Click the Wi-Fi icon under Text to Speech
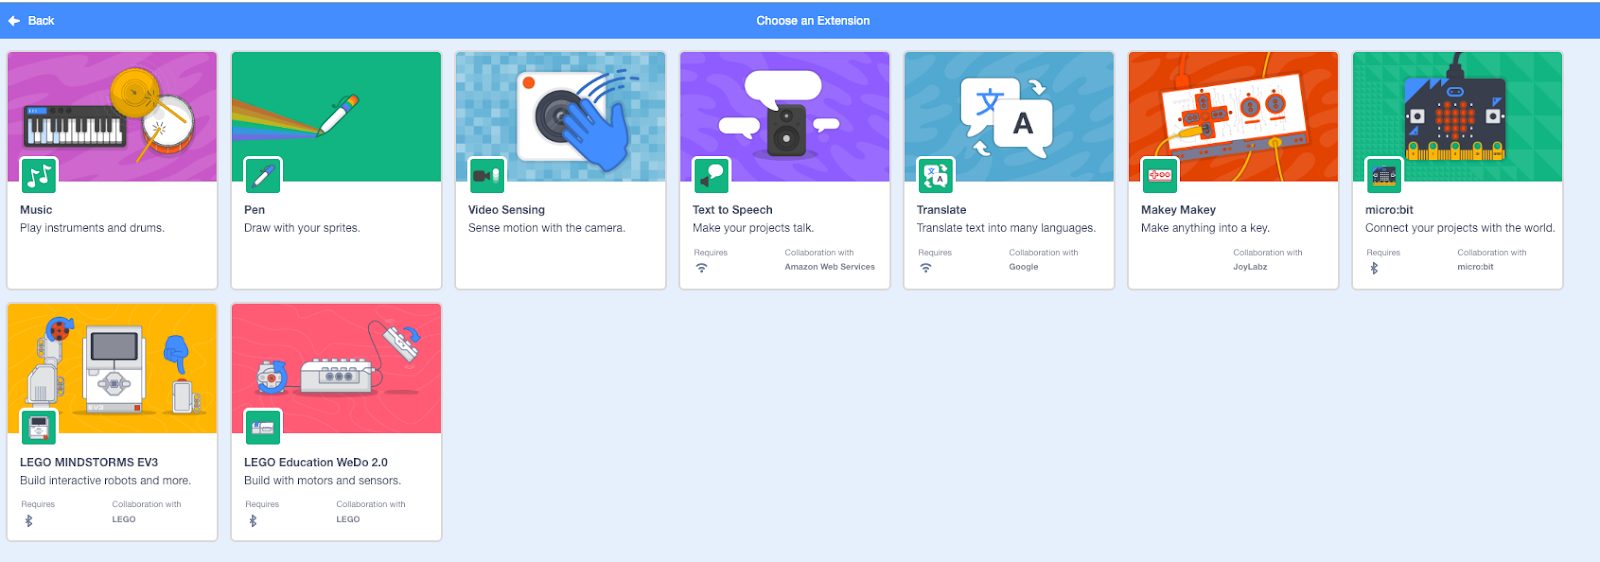This screenshot has height=562, width=1600. click(x=702, y=268)
